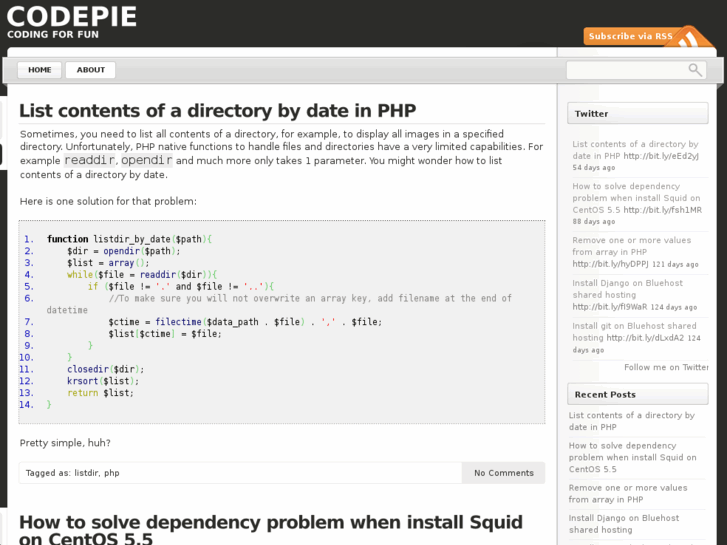Click the readdir call in code line 4
This screenshot has width=727, height=545.
pos(158,275)
